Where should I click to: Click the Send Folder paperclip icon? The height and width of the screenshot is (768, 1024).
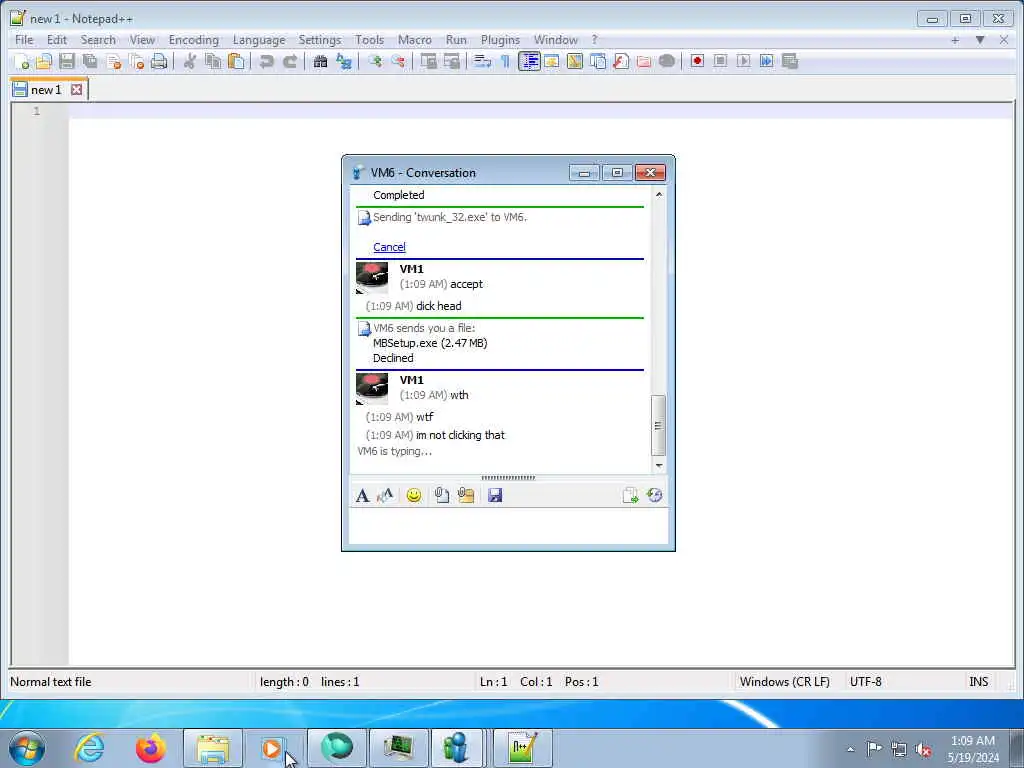point(466,496)
